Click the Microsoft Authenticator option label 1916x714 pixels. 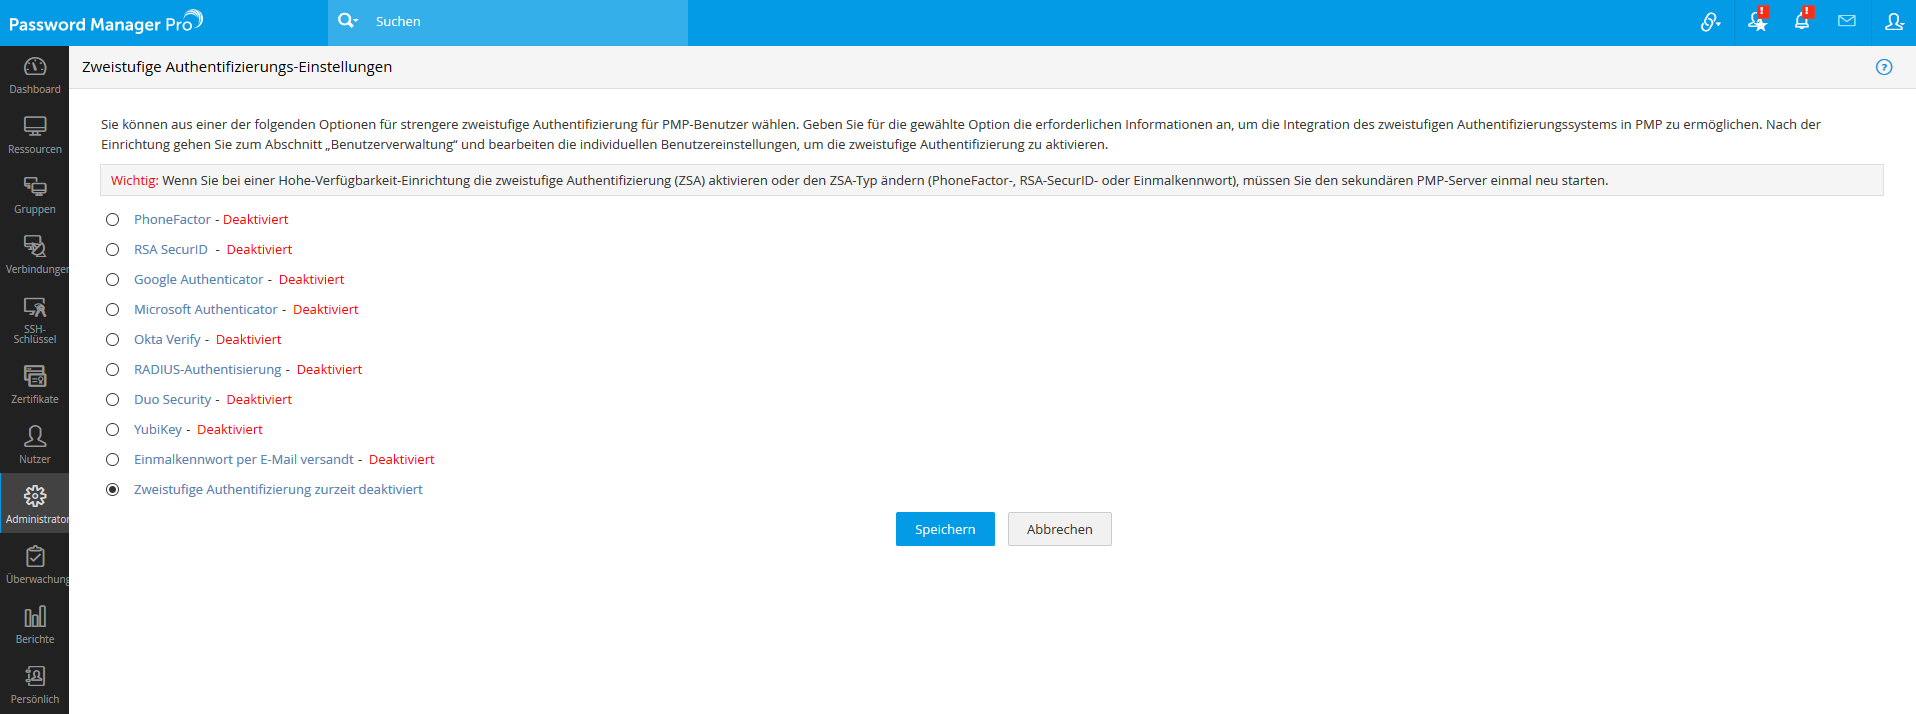click(206, 310)
